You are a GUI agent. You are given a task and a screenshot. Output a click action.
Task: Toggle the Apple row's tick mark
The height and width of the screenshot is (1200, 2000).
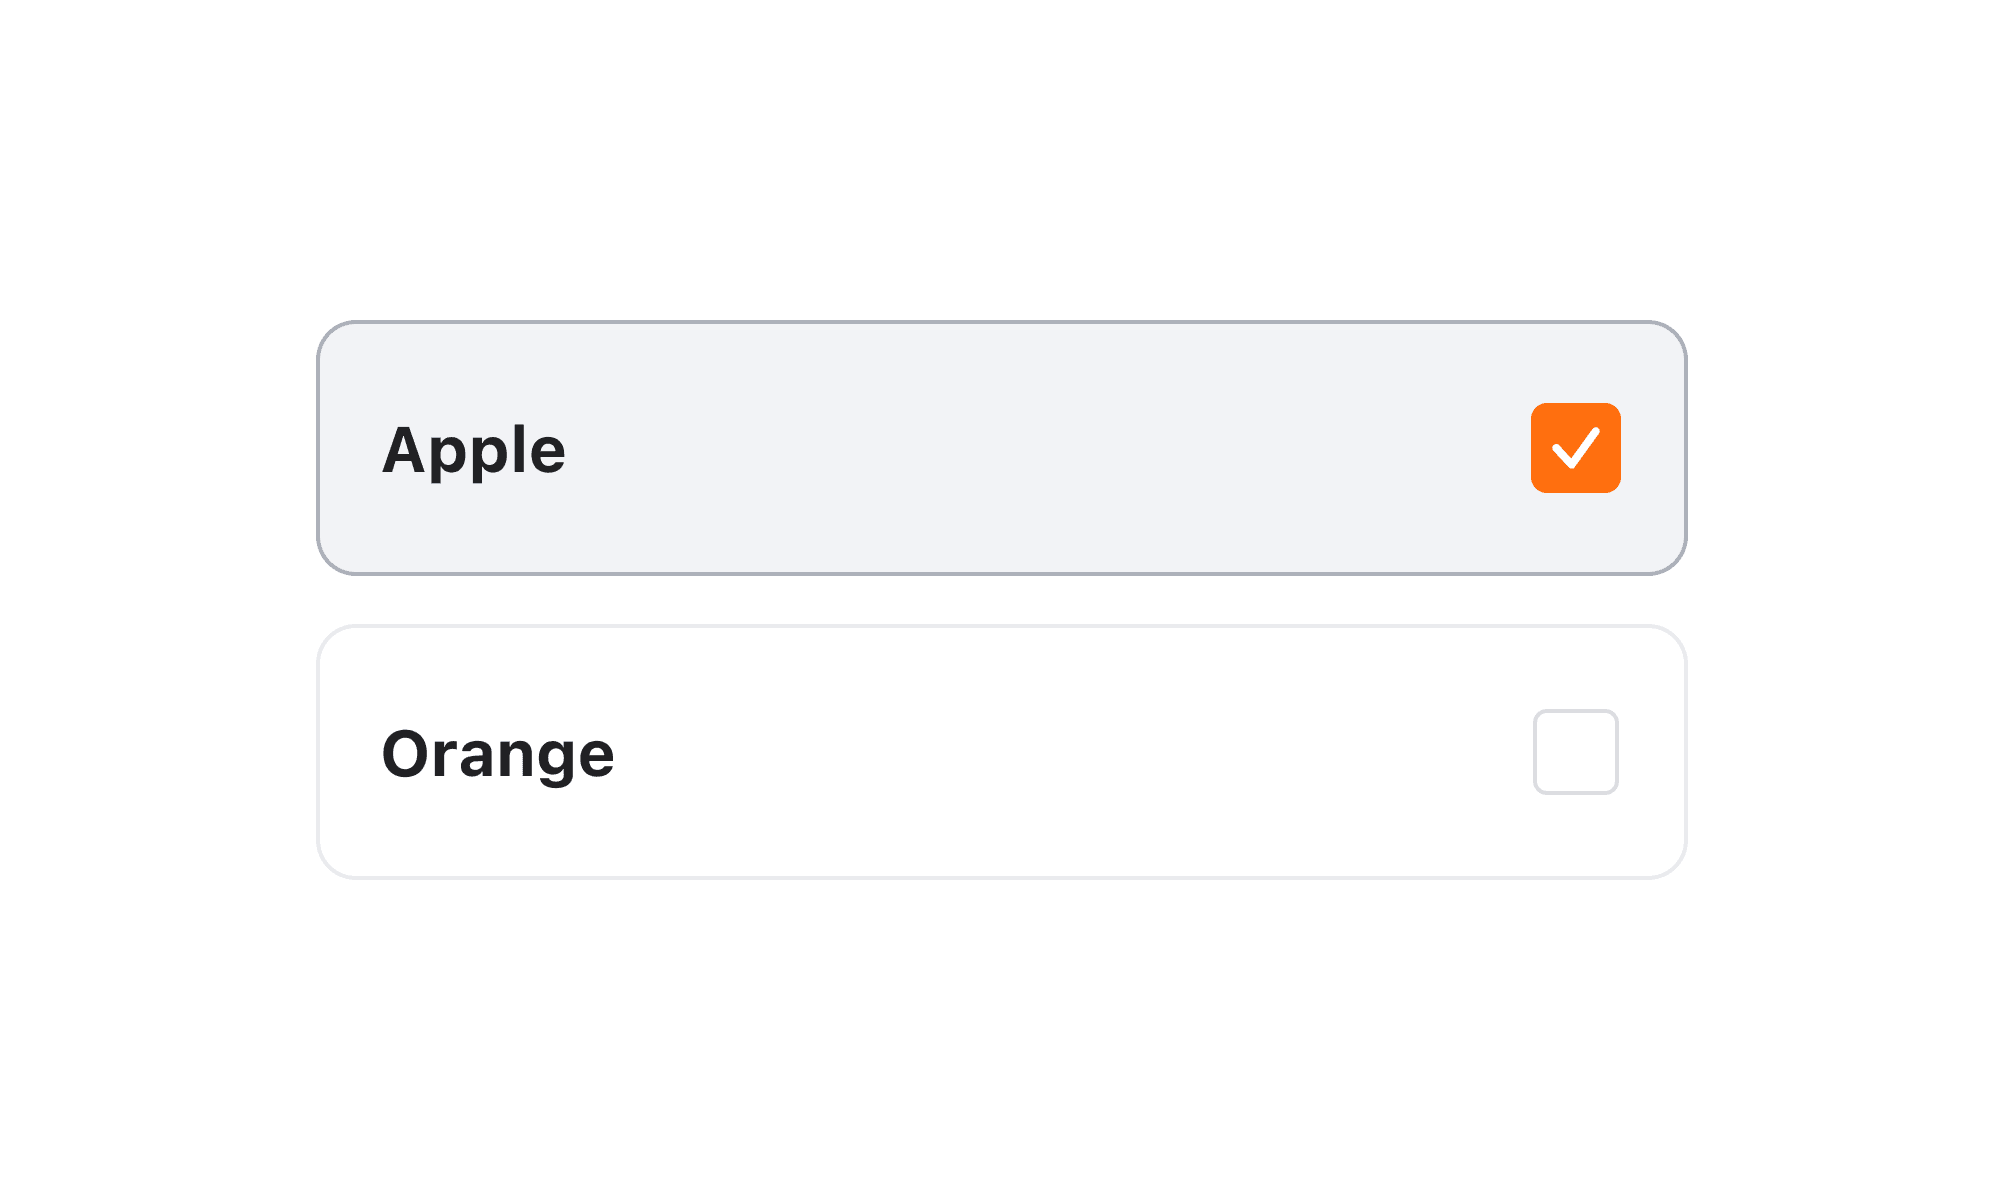coord(1576,448)
